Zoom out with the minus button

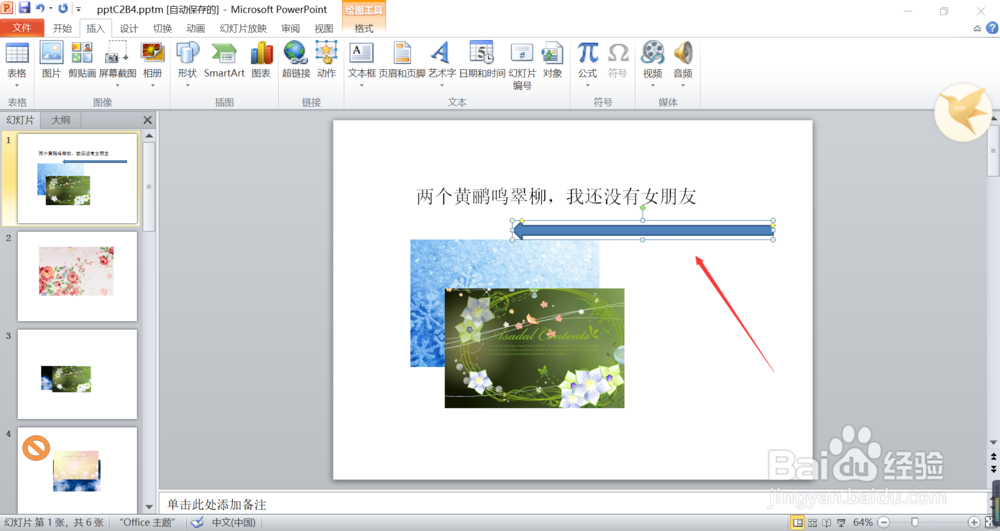pyautogui.click(x=883, y=522)
